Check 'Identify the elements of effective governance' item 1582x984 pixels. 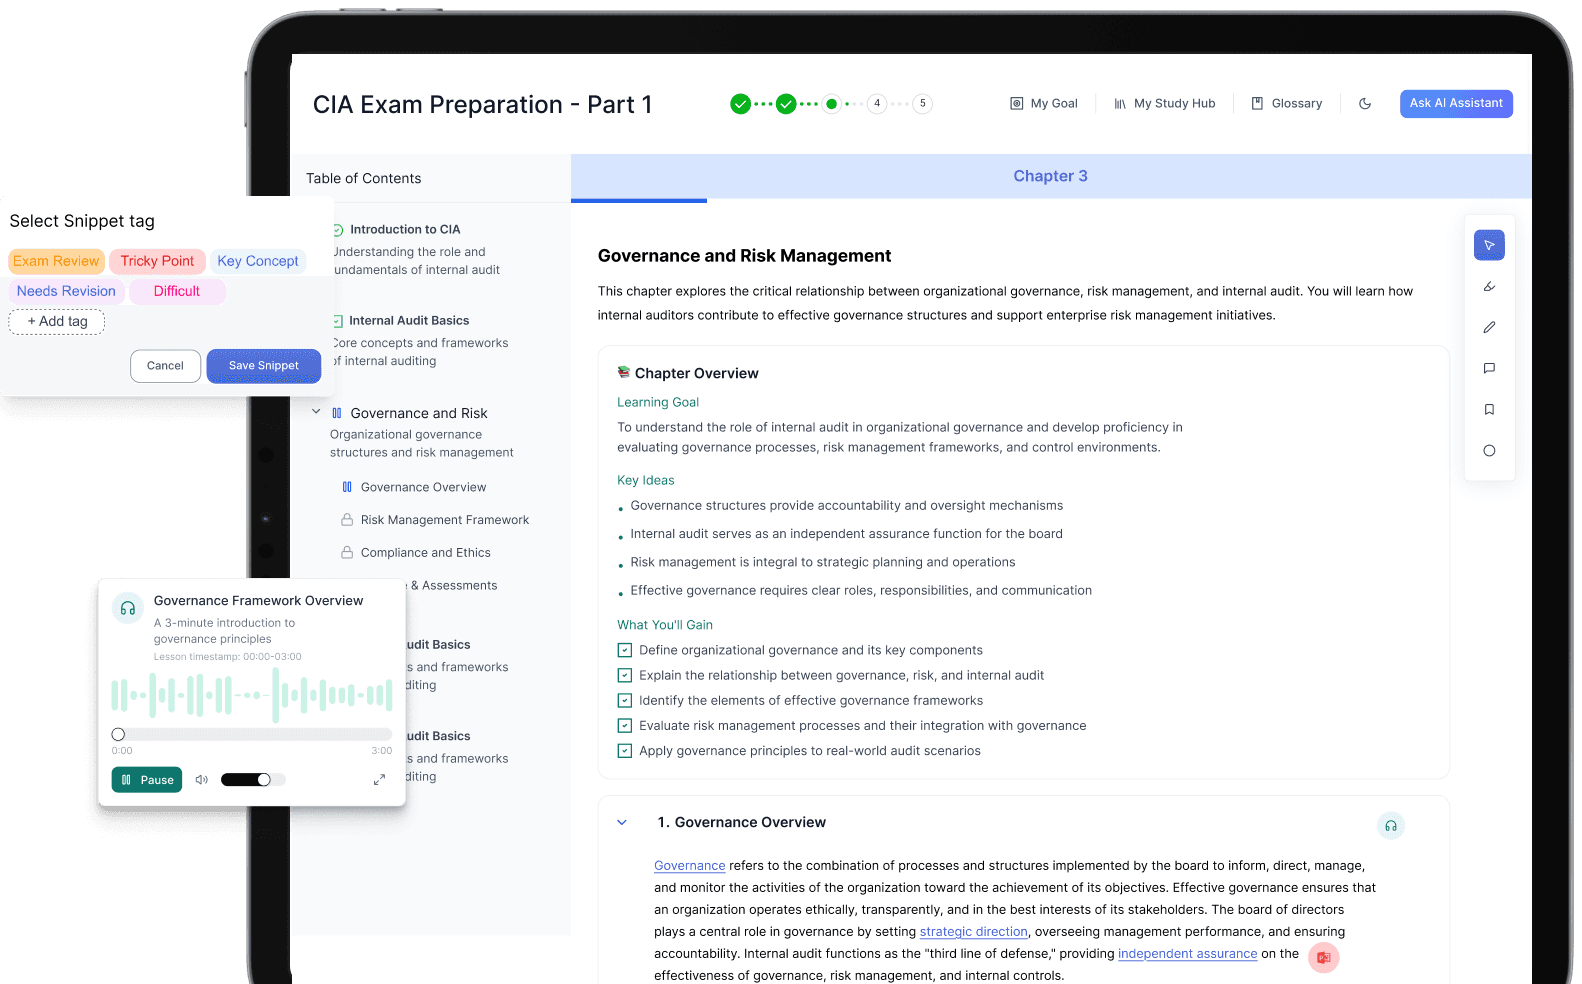625,700
